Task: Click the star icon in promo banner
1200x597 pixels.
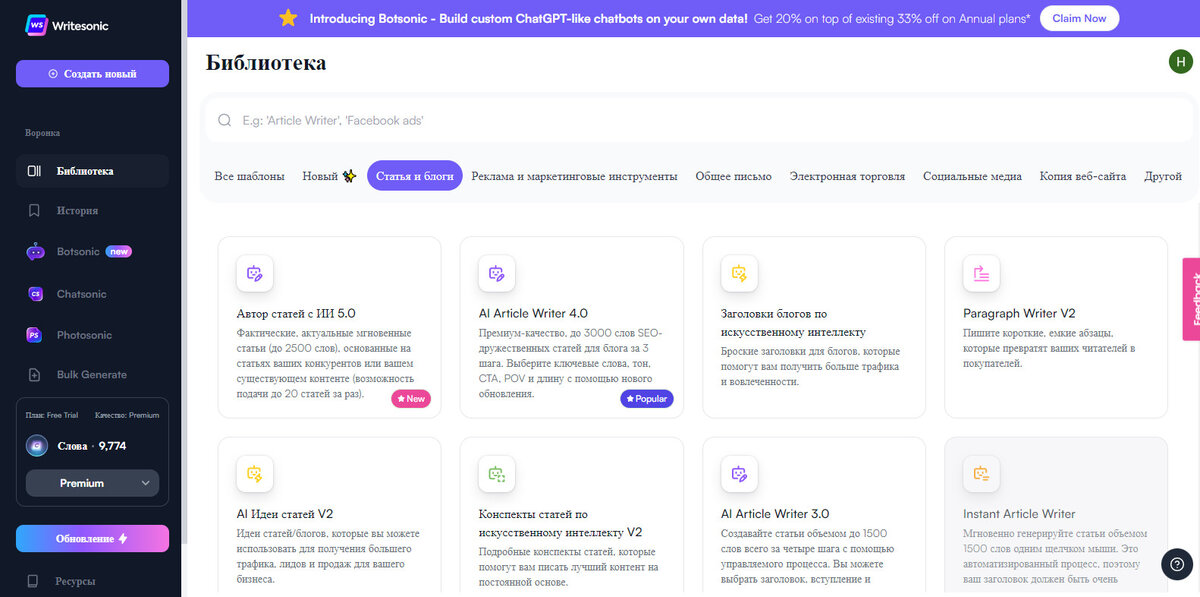Action: [288, 18]
